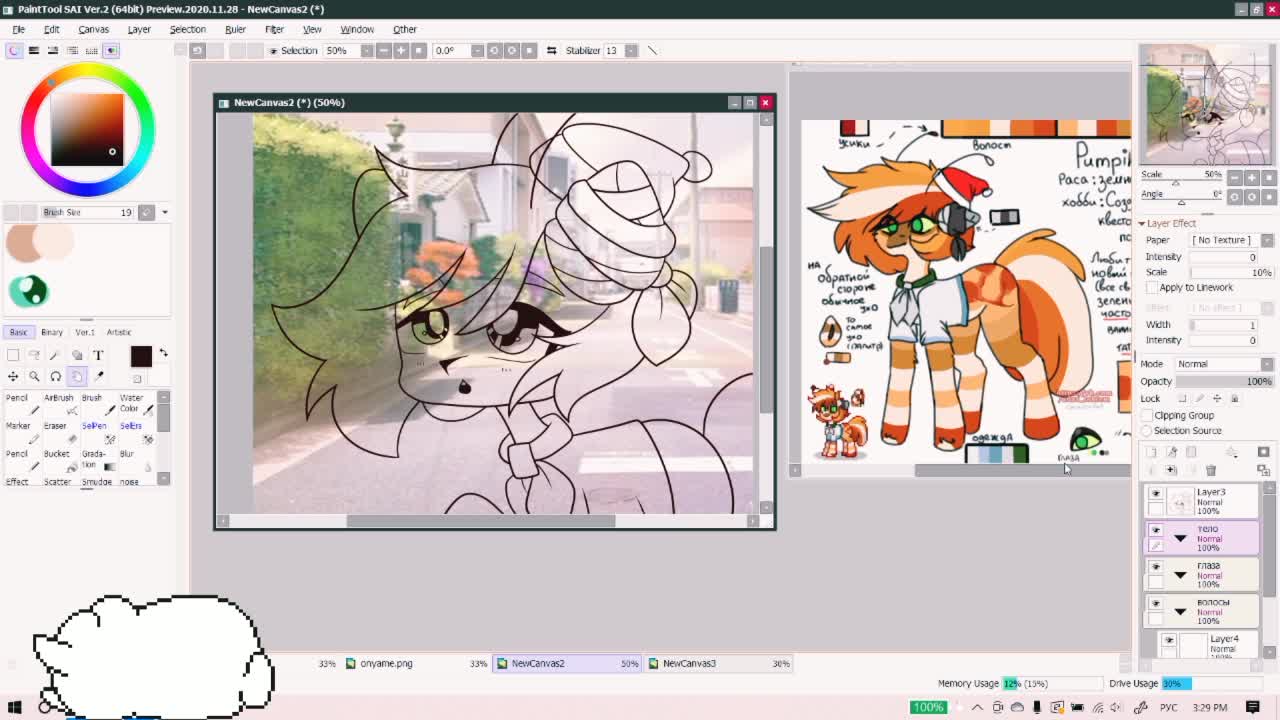Viewport: 1280px width, 720px height.
Task: Open the rotation angle dropdown
Action: coord(477,50)
